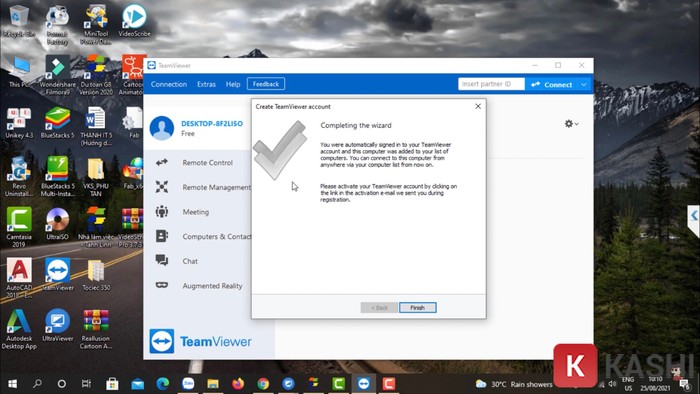This screenshot has width=700, height=394.
Task: Click the TeamViewer logo at sidebar bottom
Action: (x=200, y=341)
